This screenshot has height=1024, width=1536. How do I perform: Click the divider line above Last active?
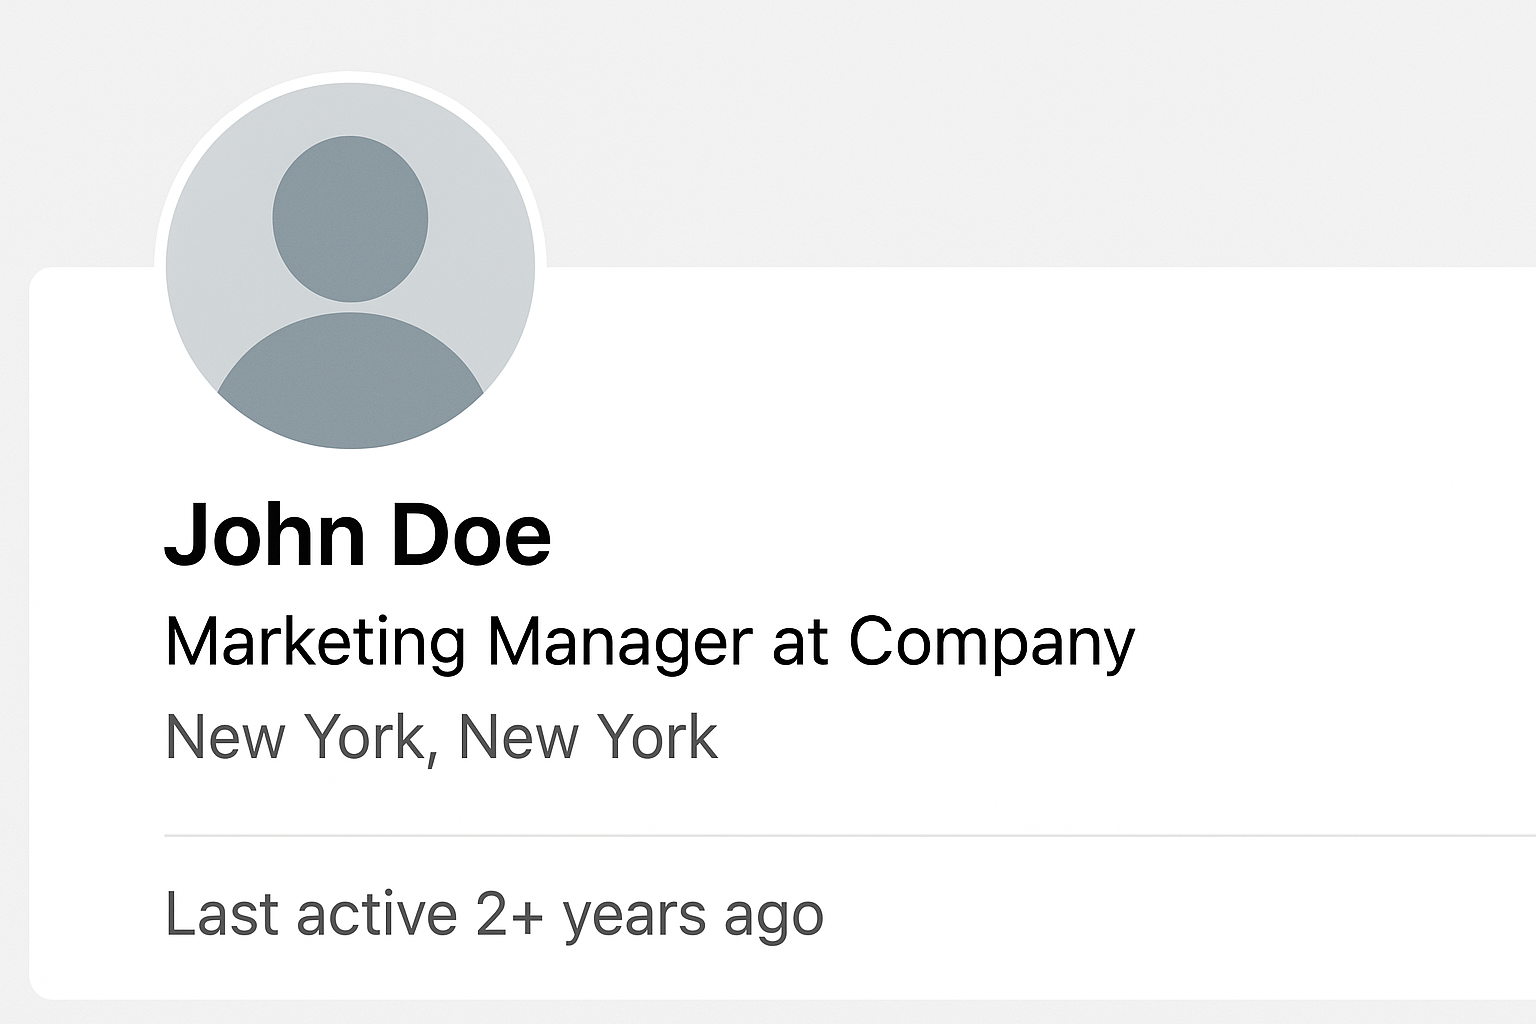click(x=850, y=835)
